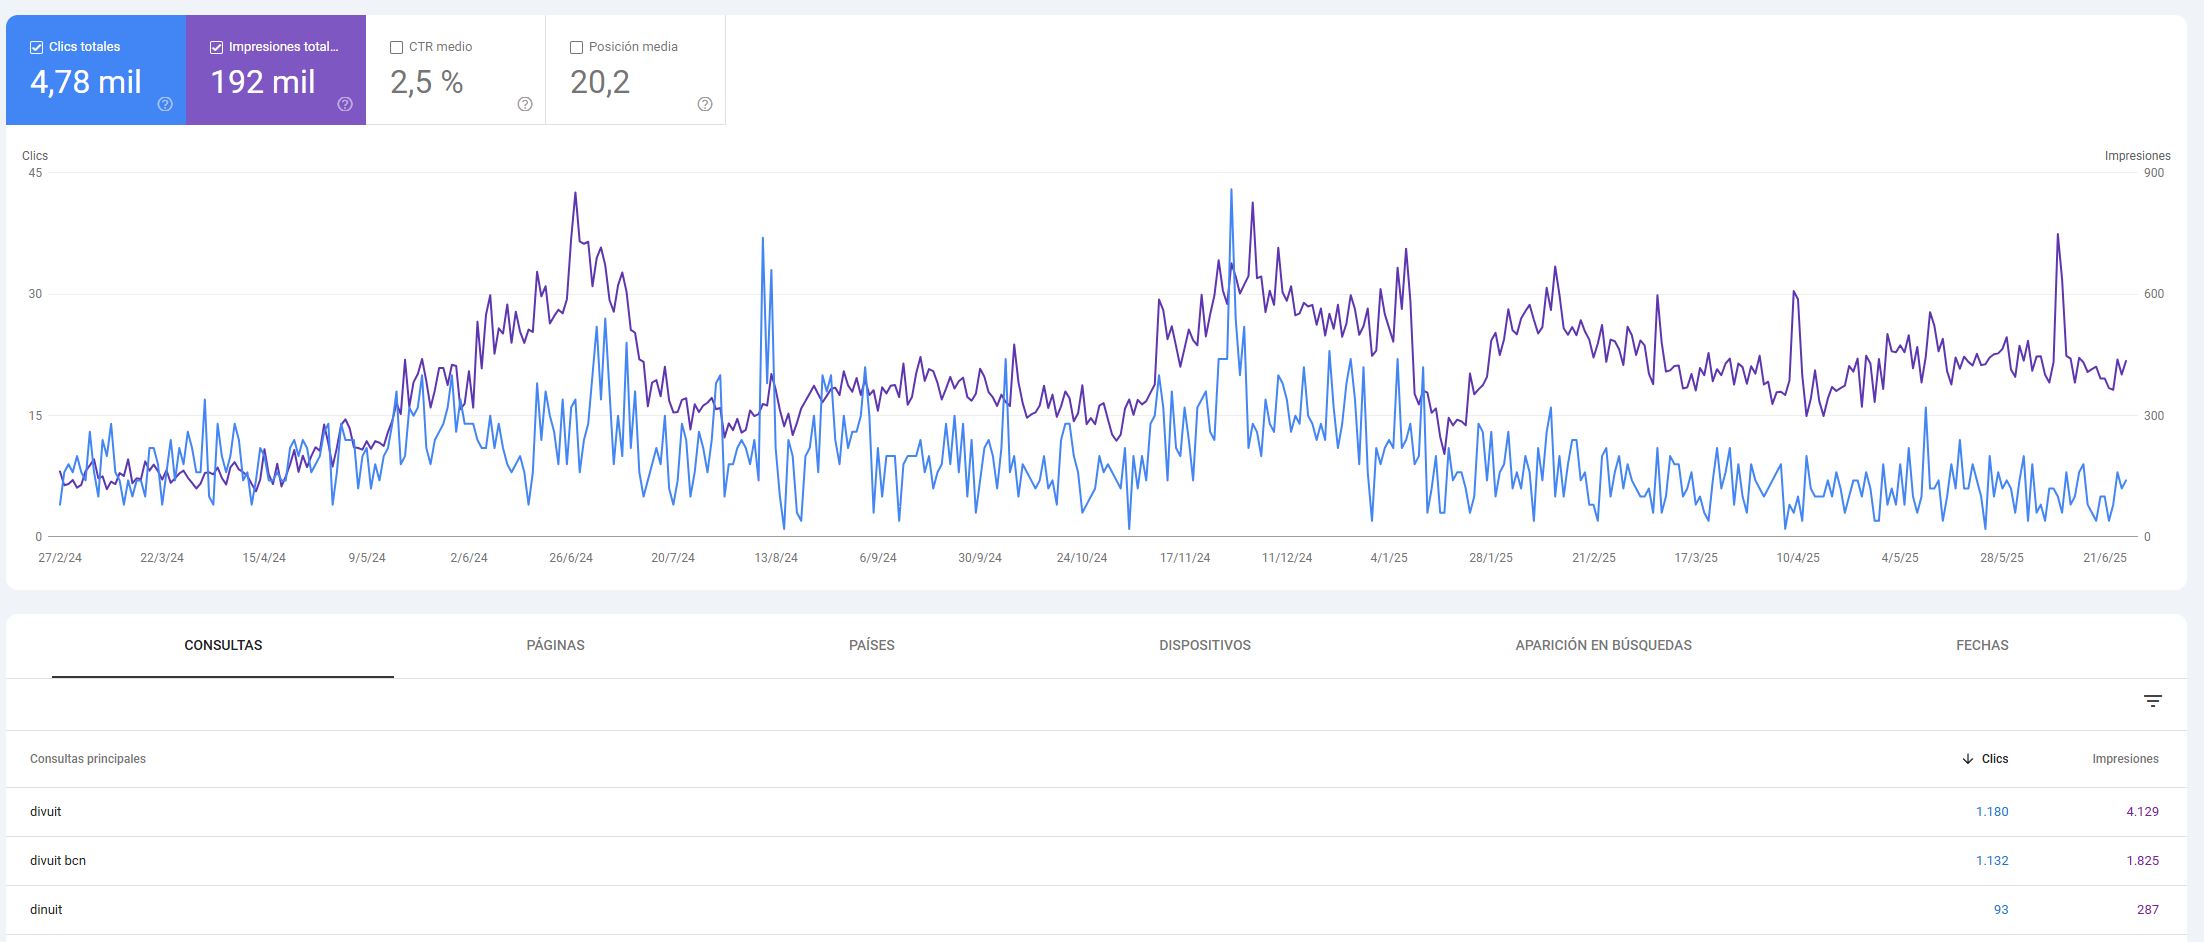This screenshot has width=2204, height=942.
Task: Select the 'divuit bcn' query row
Action: click(x=58, y=861)
